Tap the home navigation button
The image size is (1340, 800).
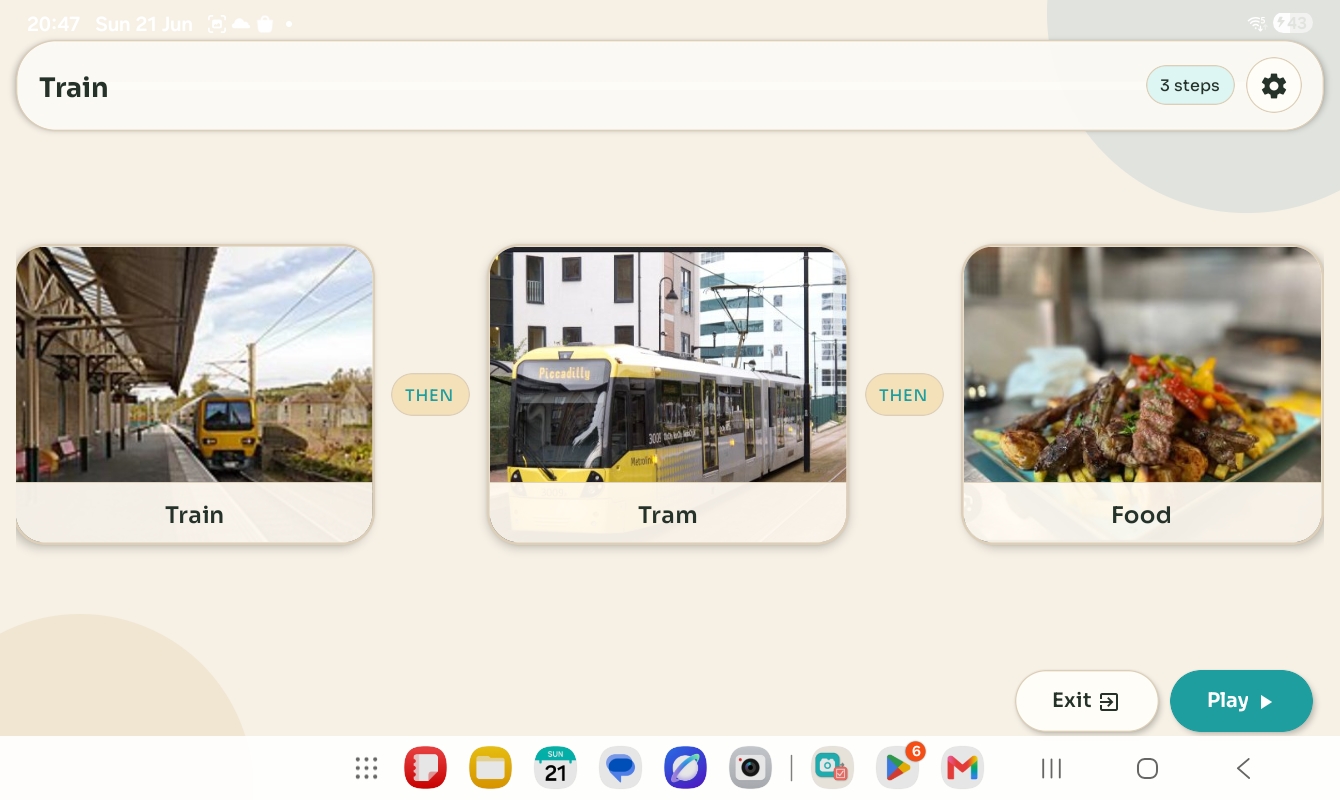click(1147, 768)
